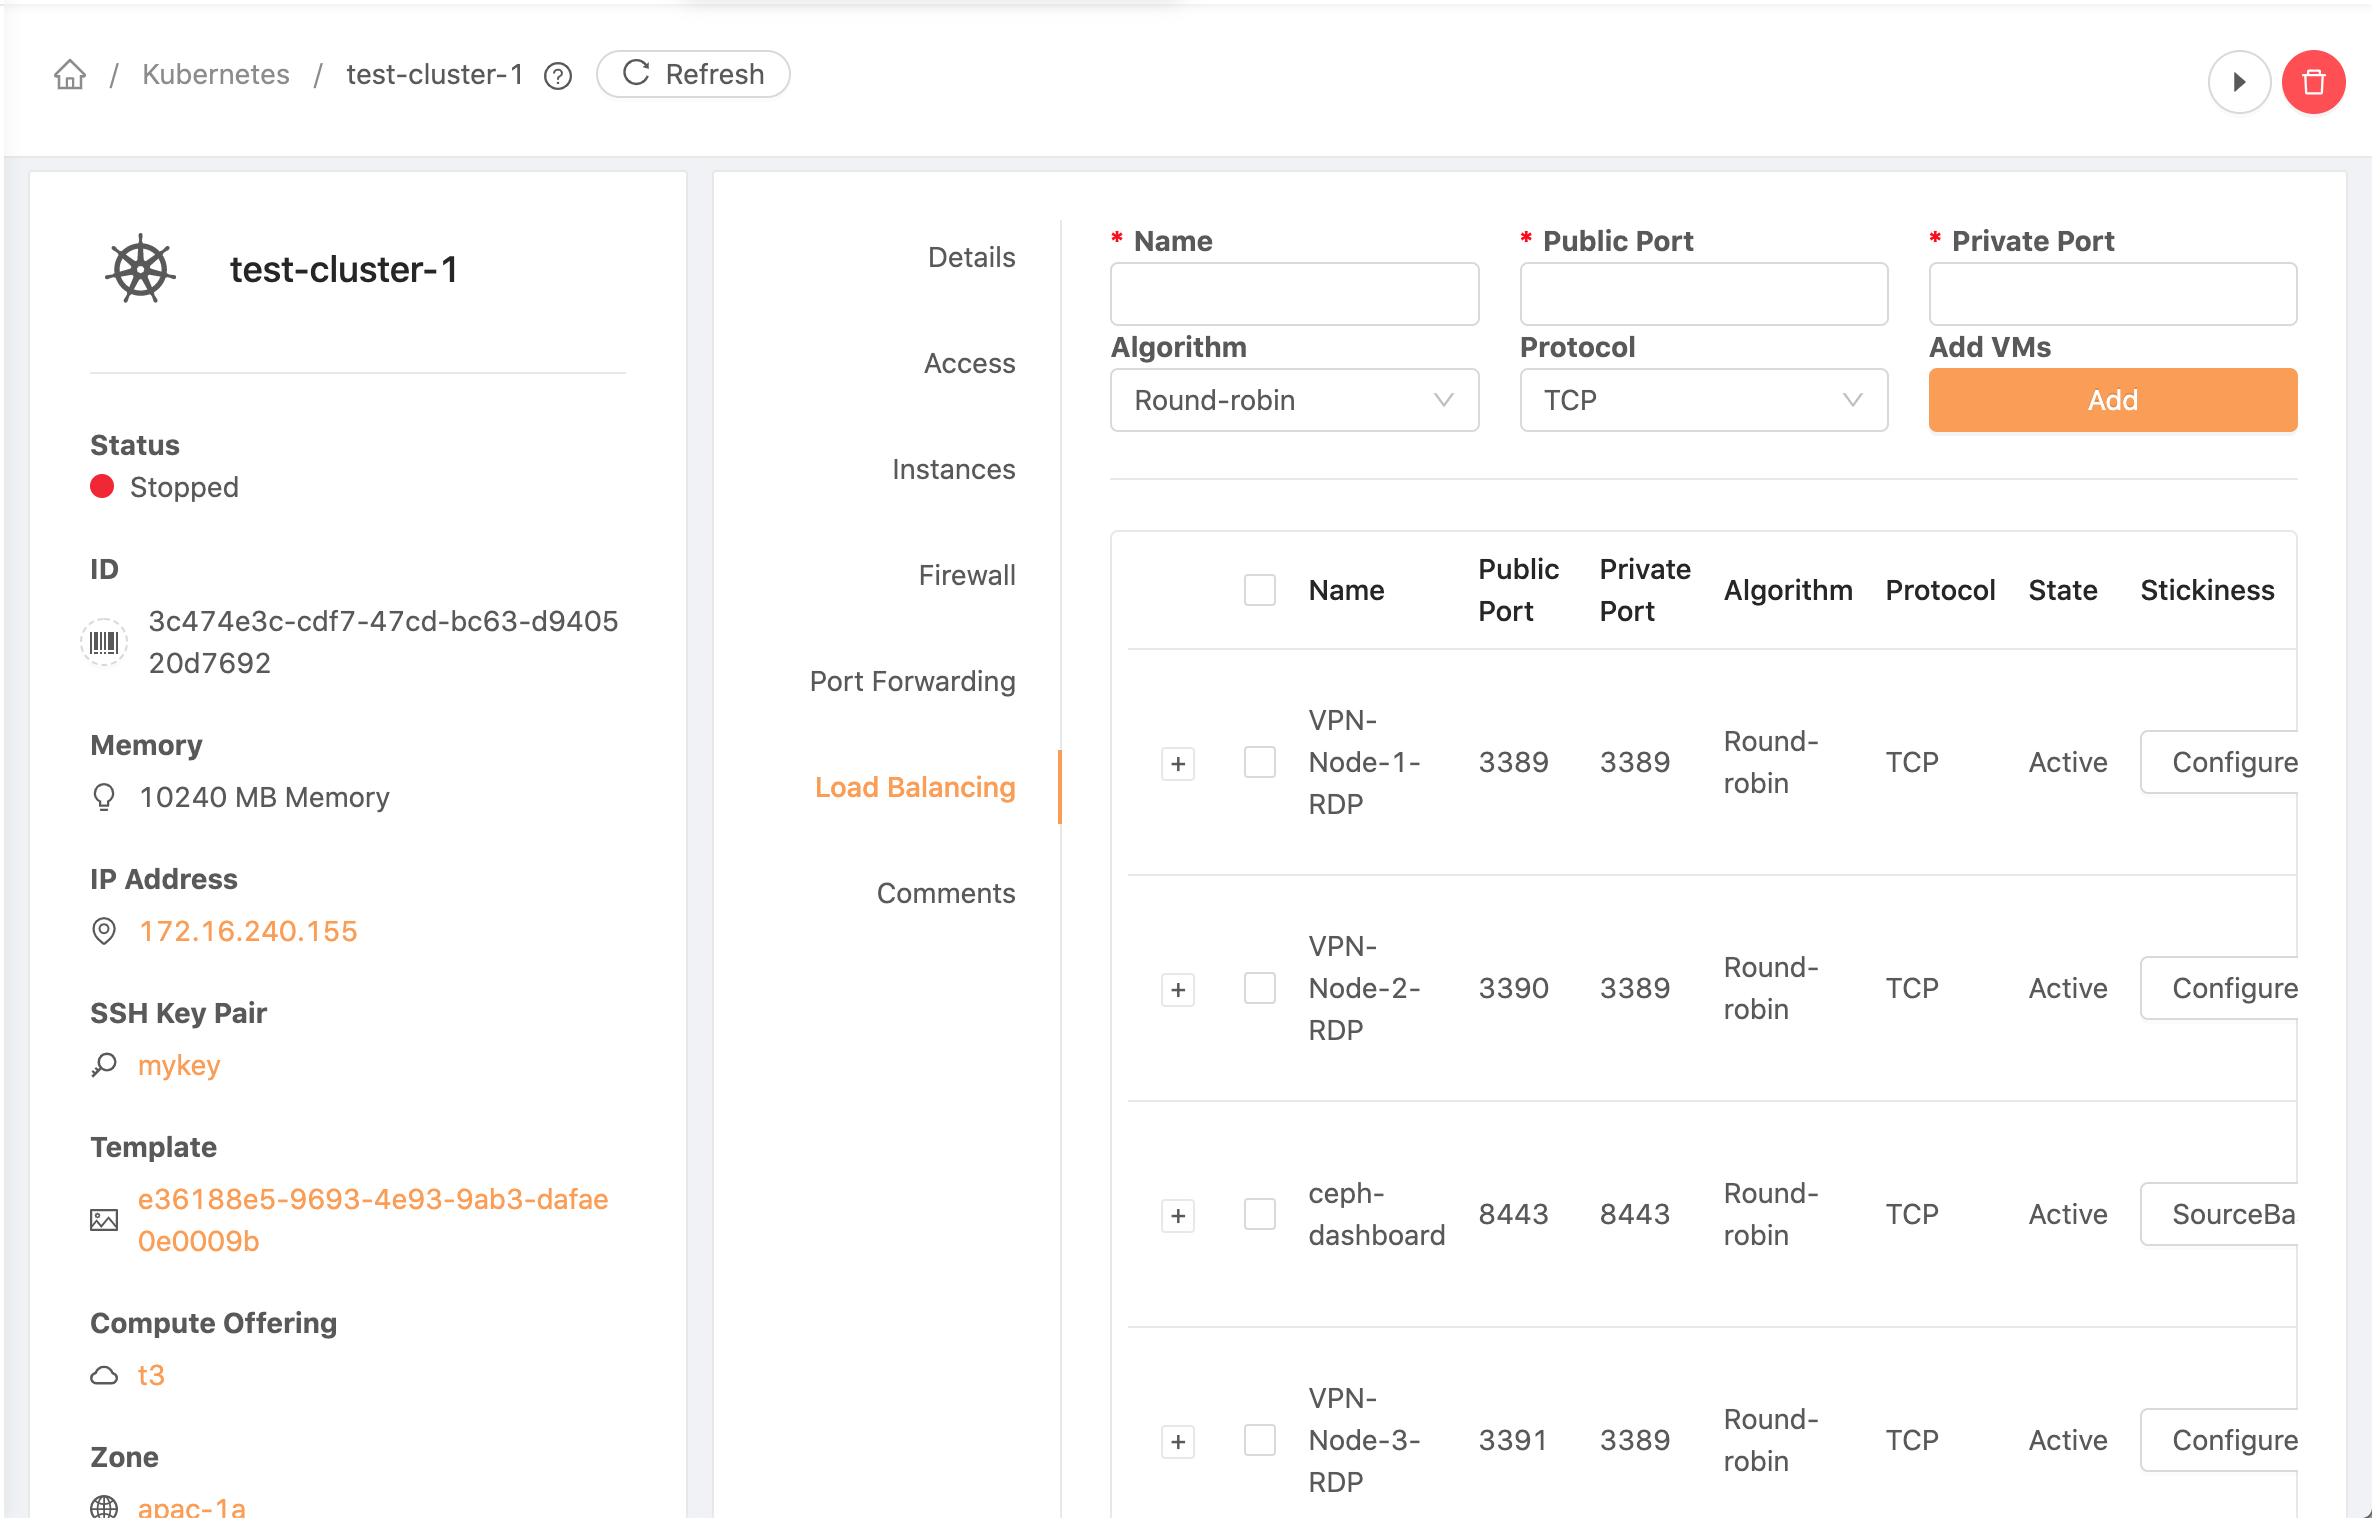Start cluster using the play icon

point(2239,82)
